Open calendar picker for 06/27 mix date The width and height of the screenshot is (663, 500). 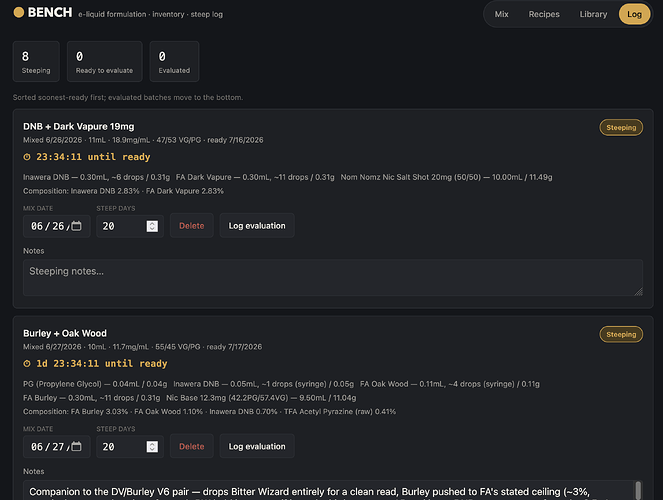[77, 446]
